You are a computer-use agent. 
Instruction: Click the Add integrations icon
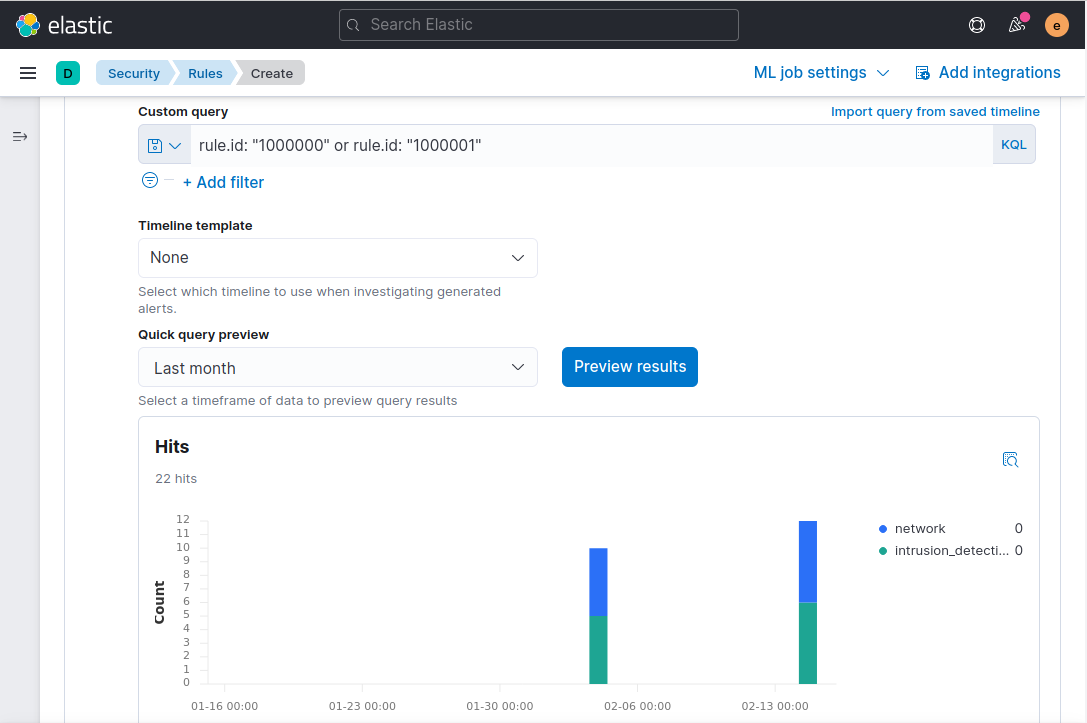pyautogui.click(x=923, y=73)
